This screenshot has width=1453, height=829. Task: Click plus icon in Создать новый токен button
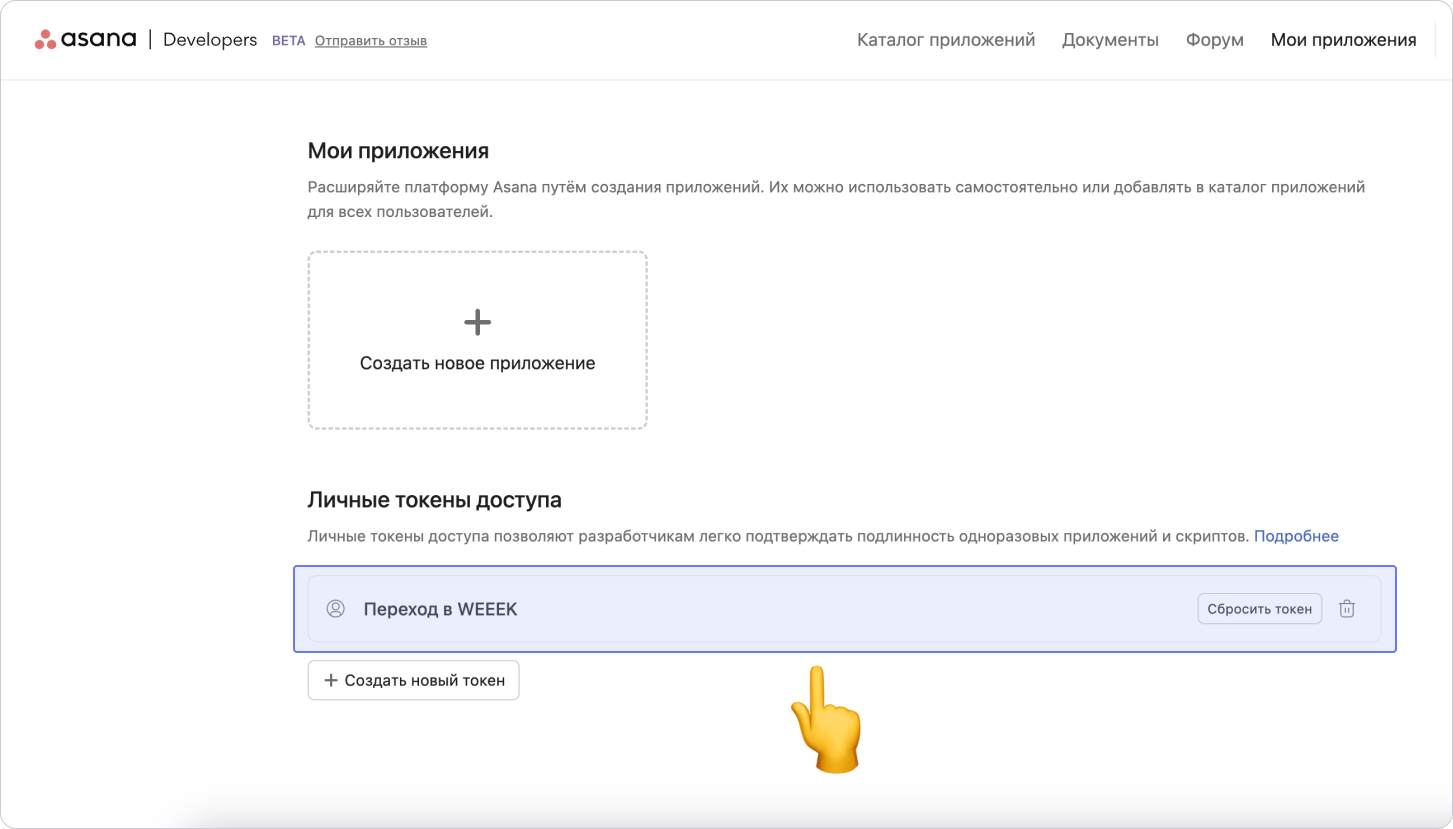(331, 680)
